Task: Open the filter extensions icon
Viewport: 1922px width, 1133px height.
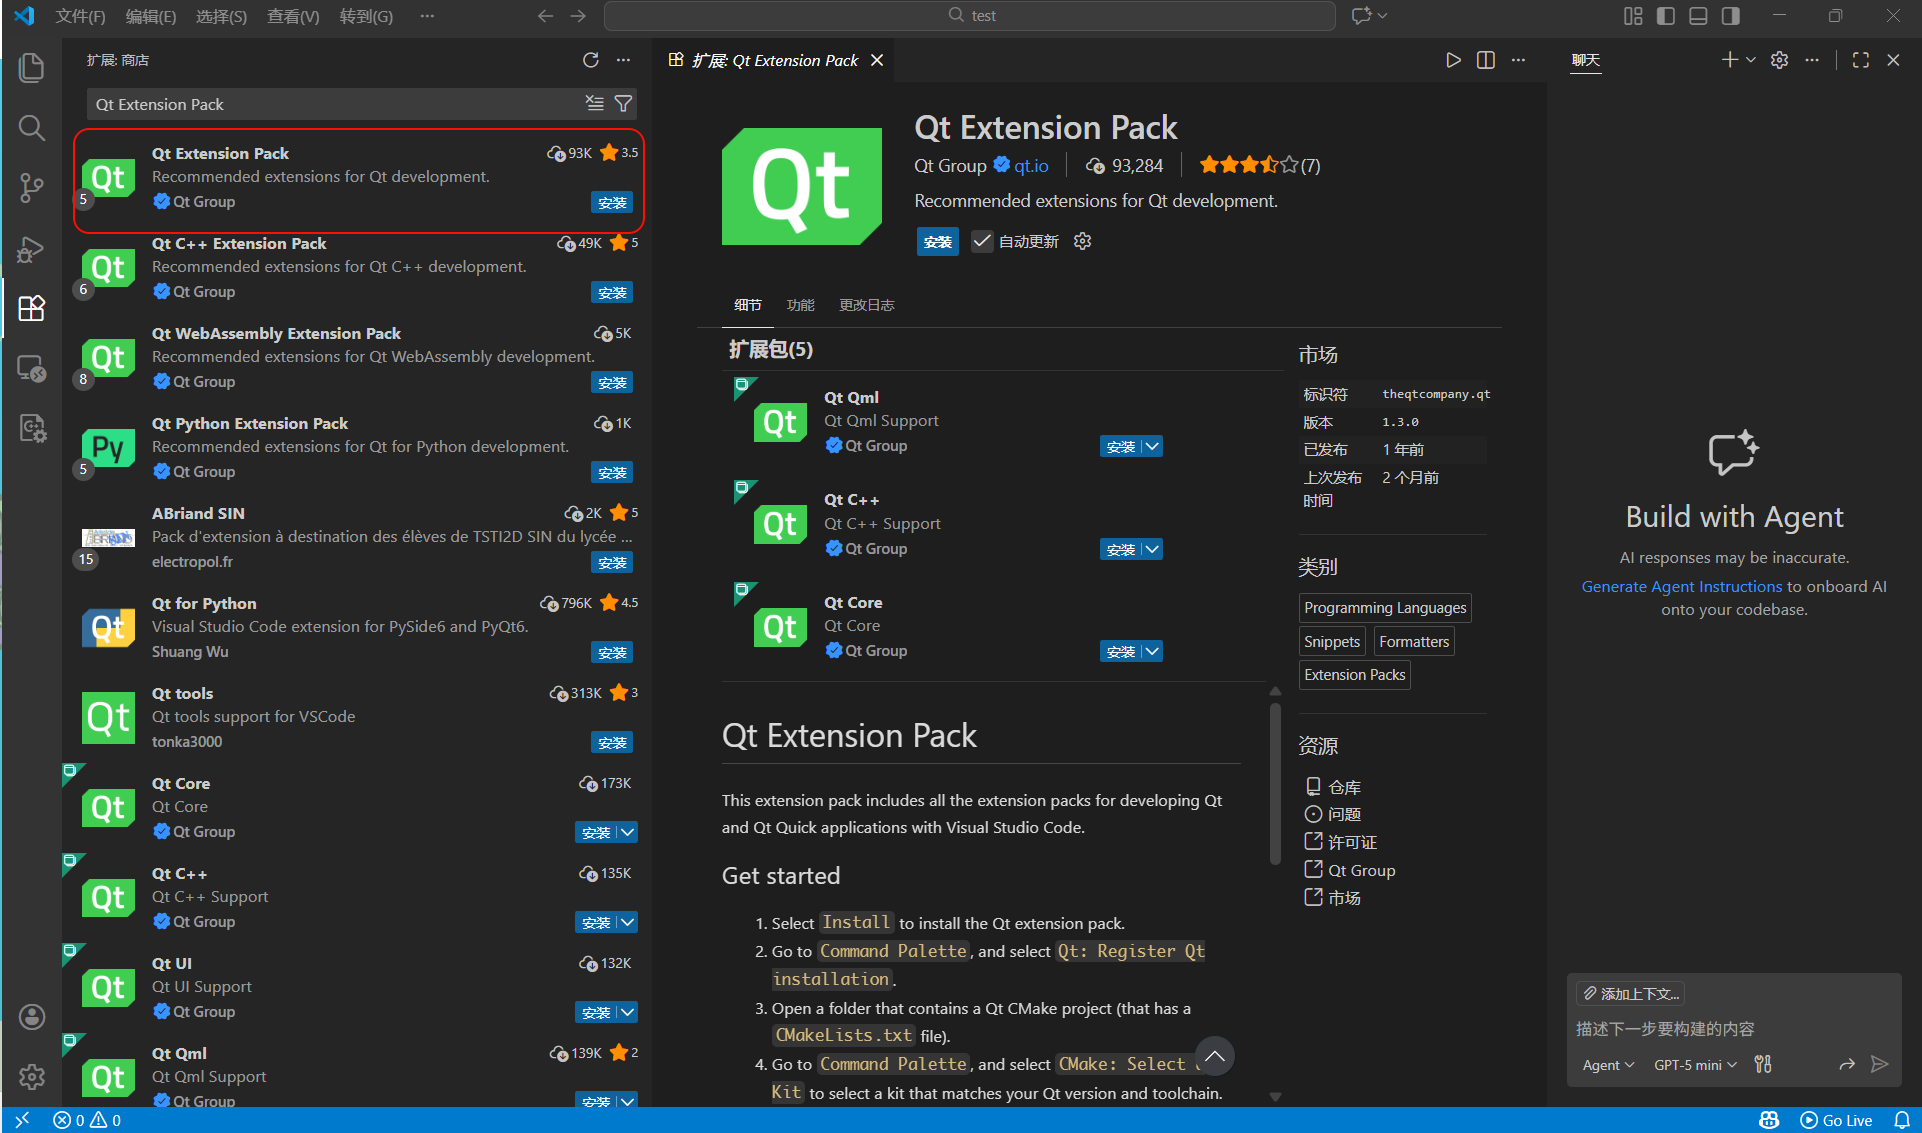Action: pyautogui.click(x=623, y=104)
